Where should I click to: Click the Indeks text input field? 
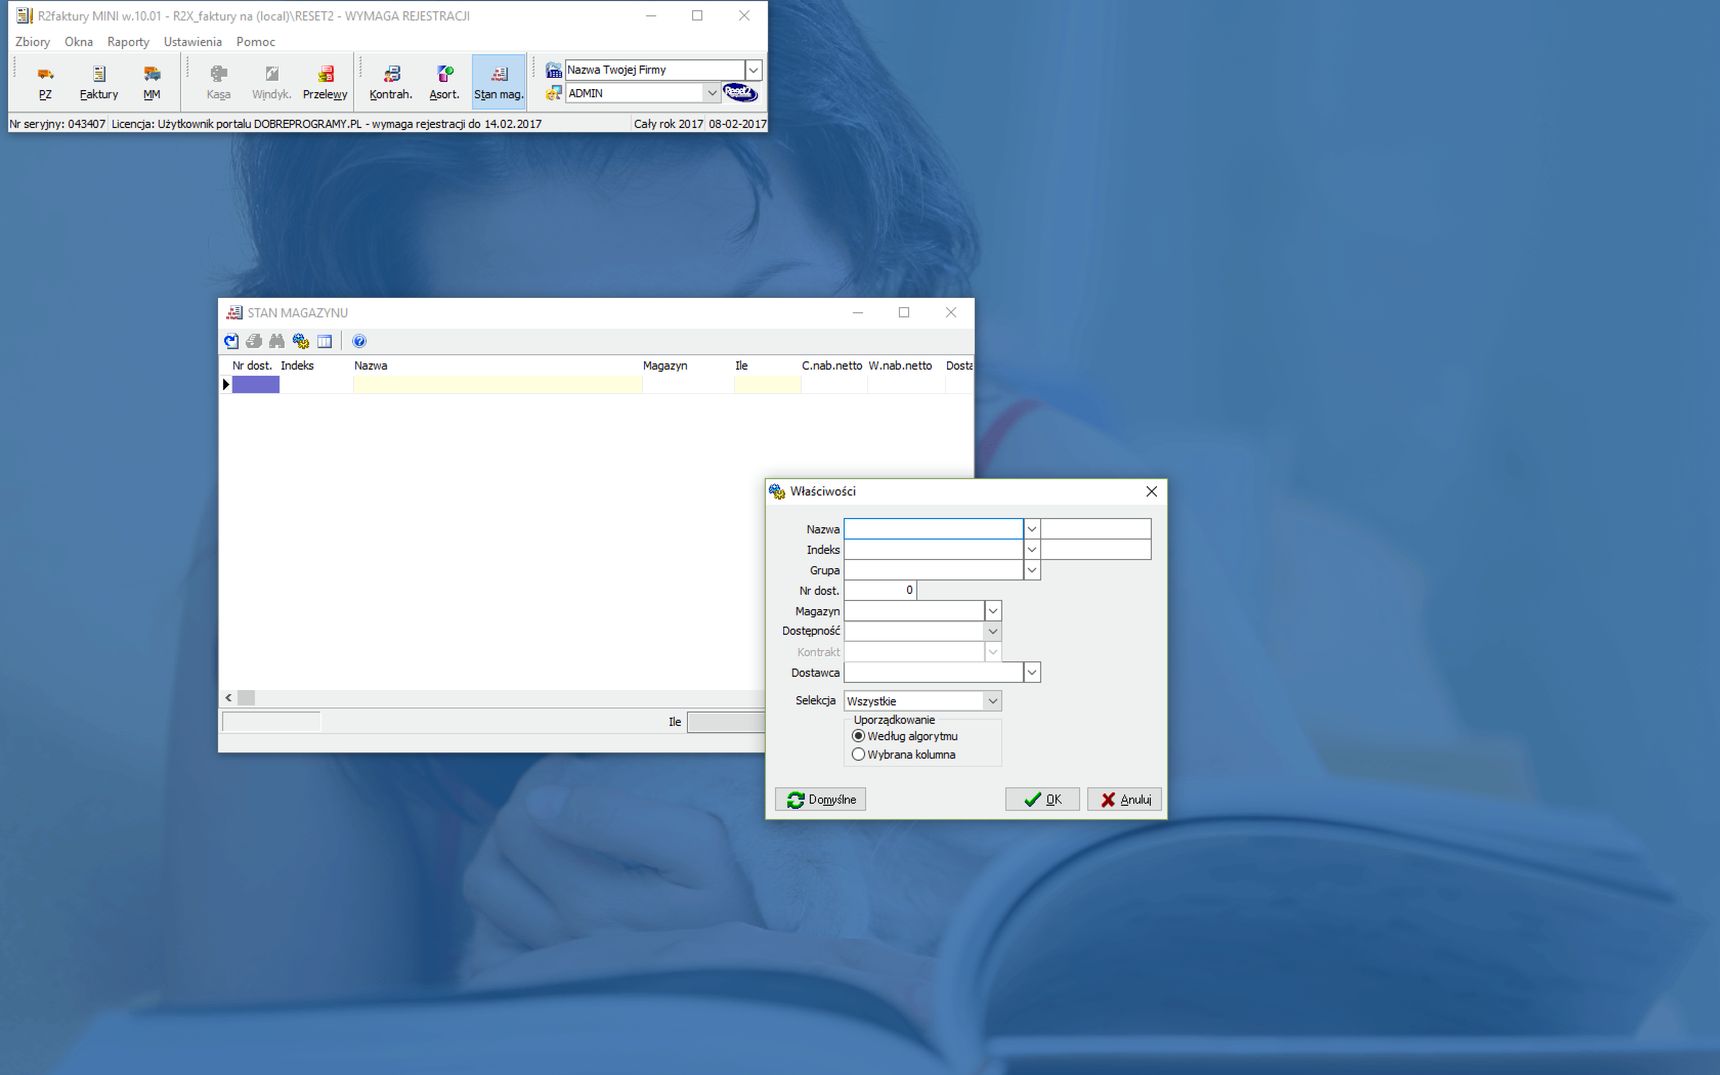pyautogui.click(x=933, y=550)
